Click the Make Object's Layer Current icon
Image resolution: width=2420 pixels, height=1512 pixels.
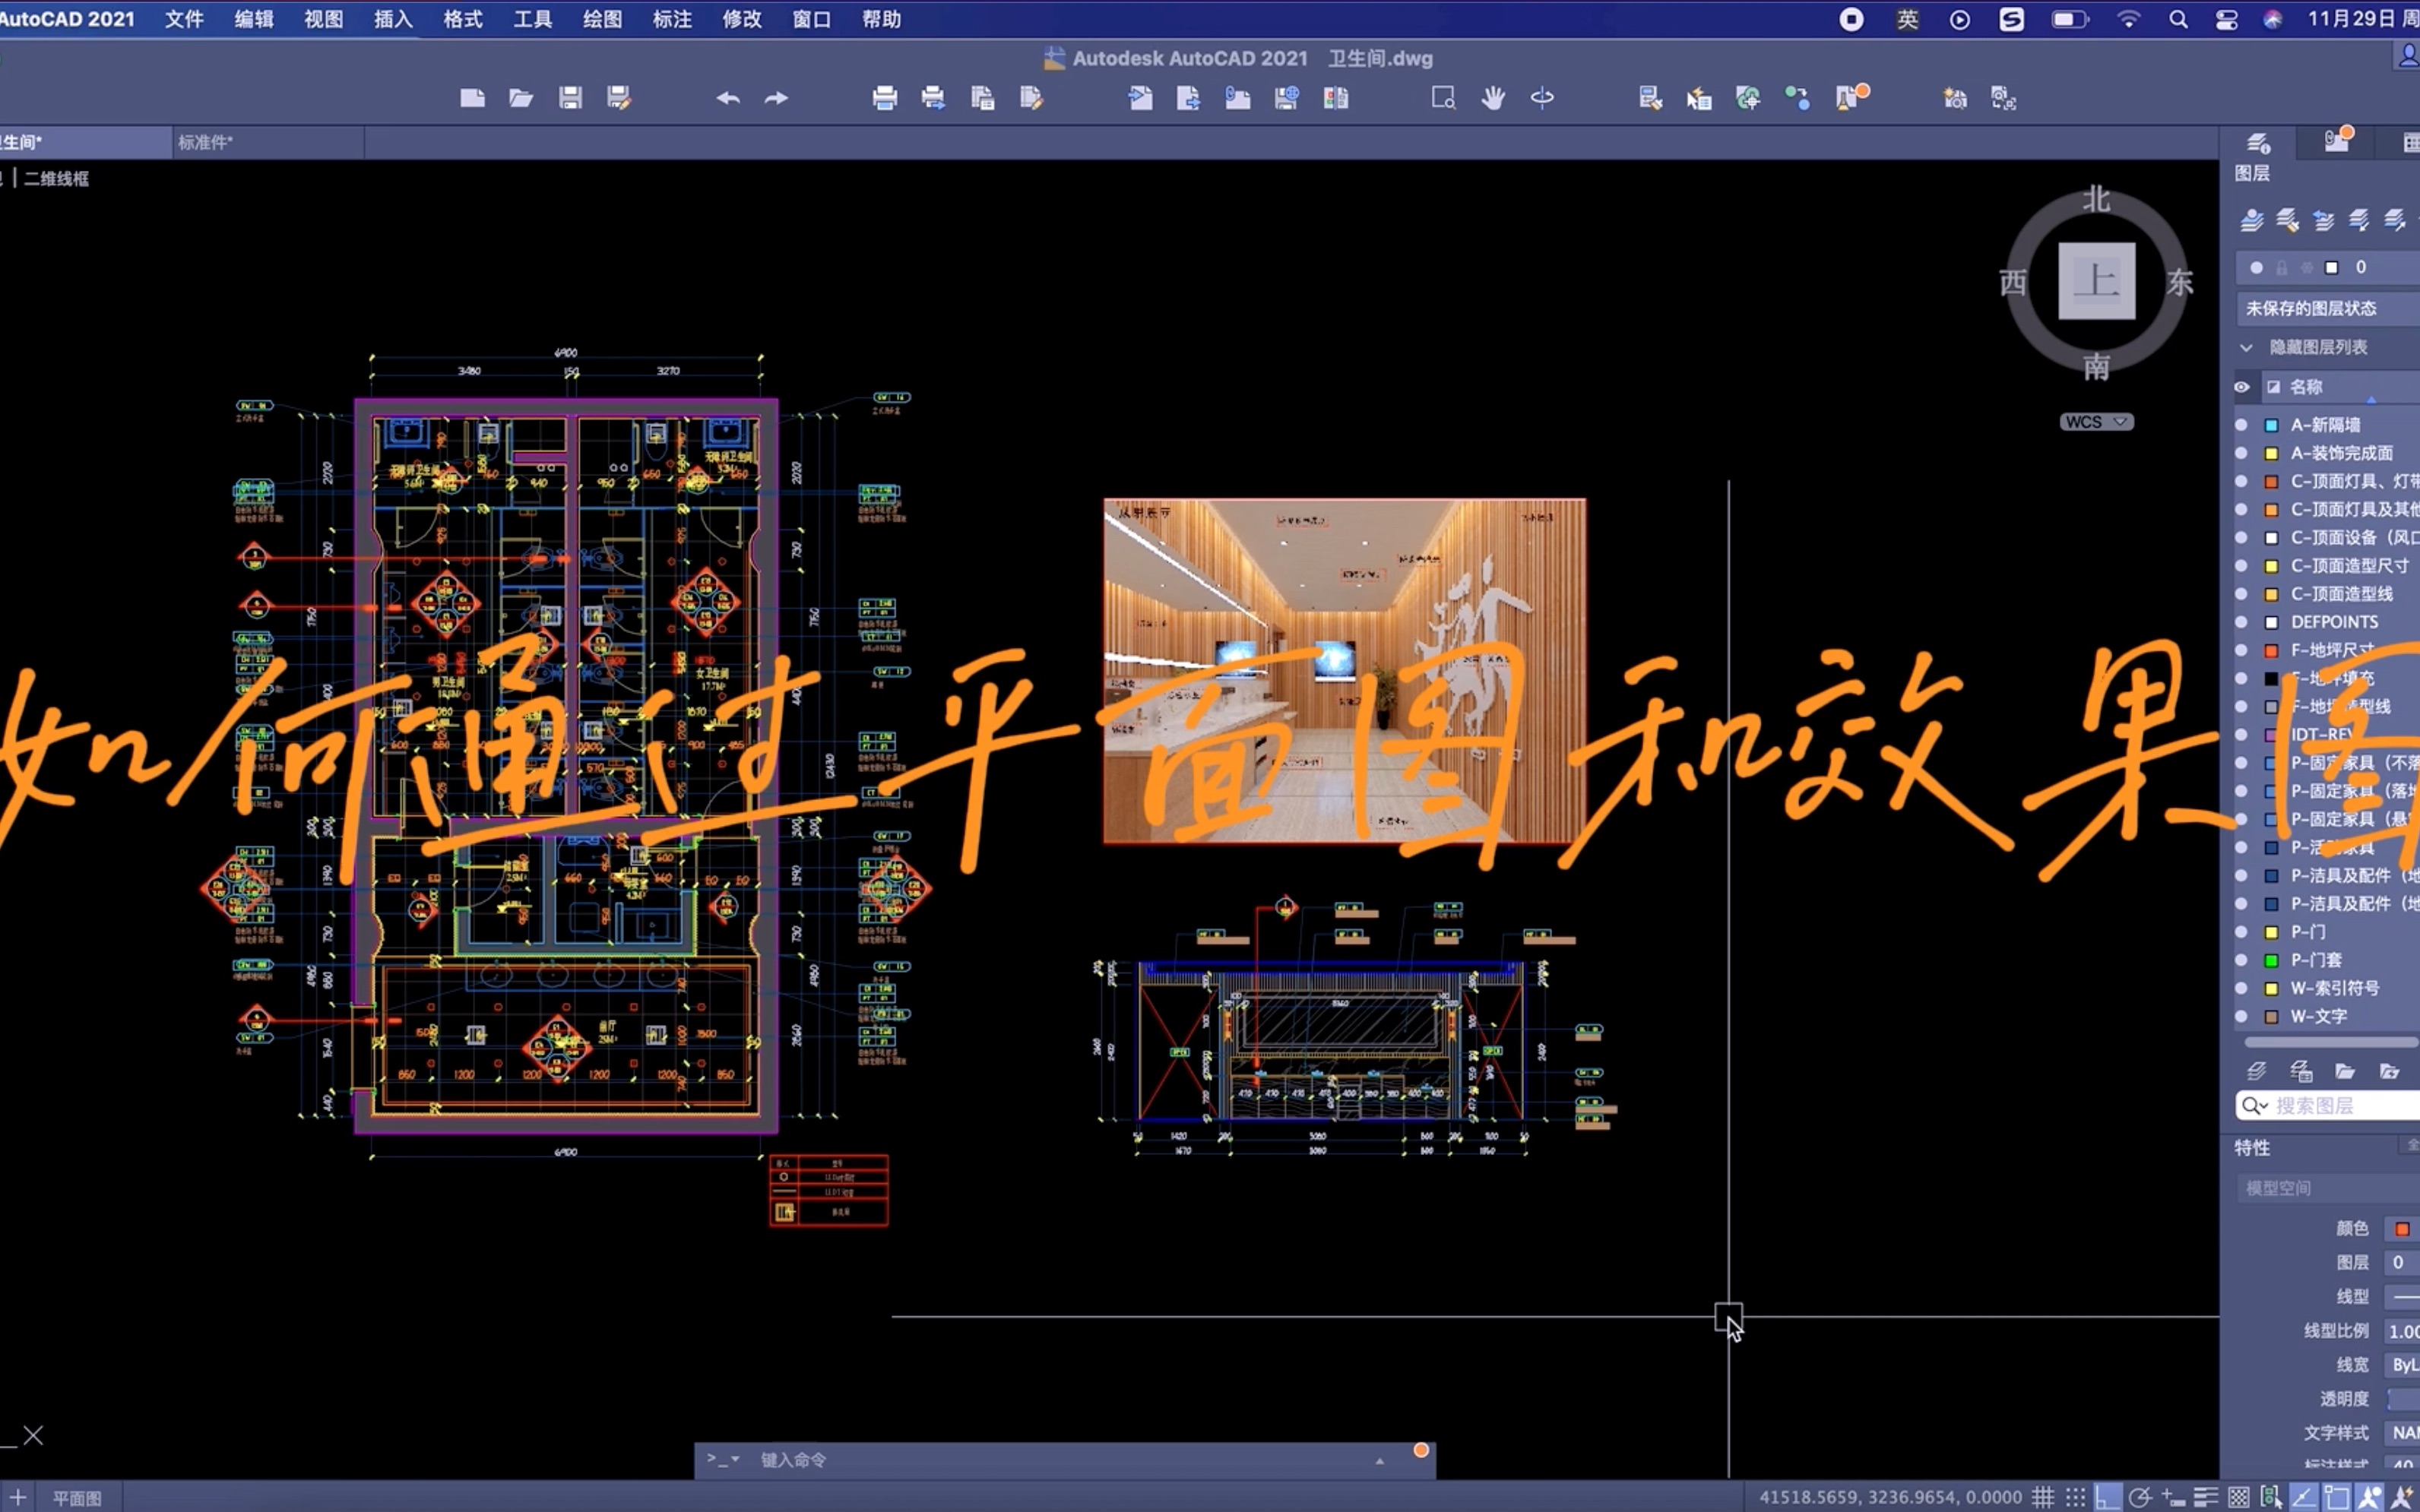[2252, 220]
